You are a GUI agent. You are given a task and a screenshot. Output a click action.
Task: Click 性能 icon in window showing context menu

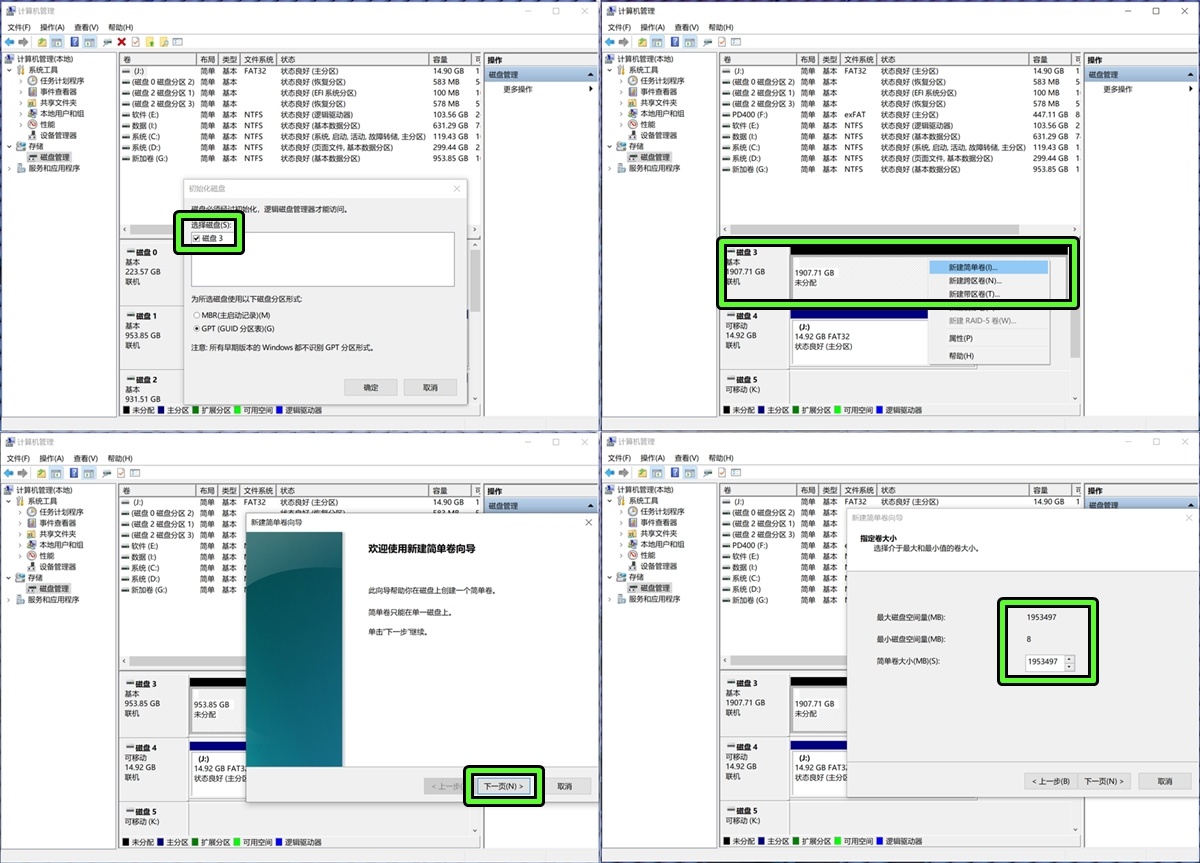633,124
